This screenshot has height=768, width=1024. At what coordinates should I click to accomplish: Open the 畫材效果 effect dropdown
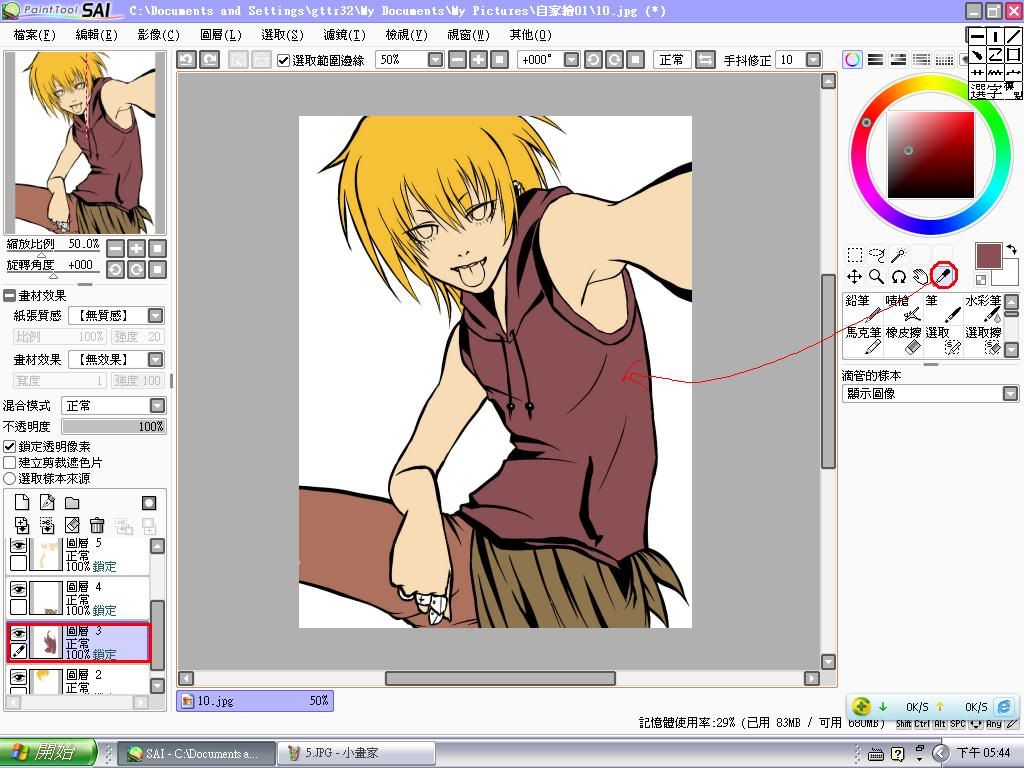tap(155, 360)
